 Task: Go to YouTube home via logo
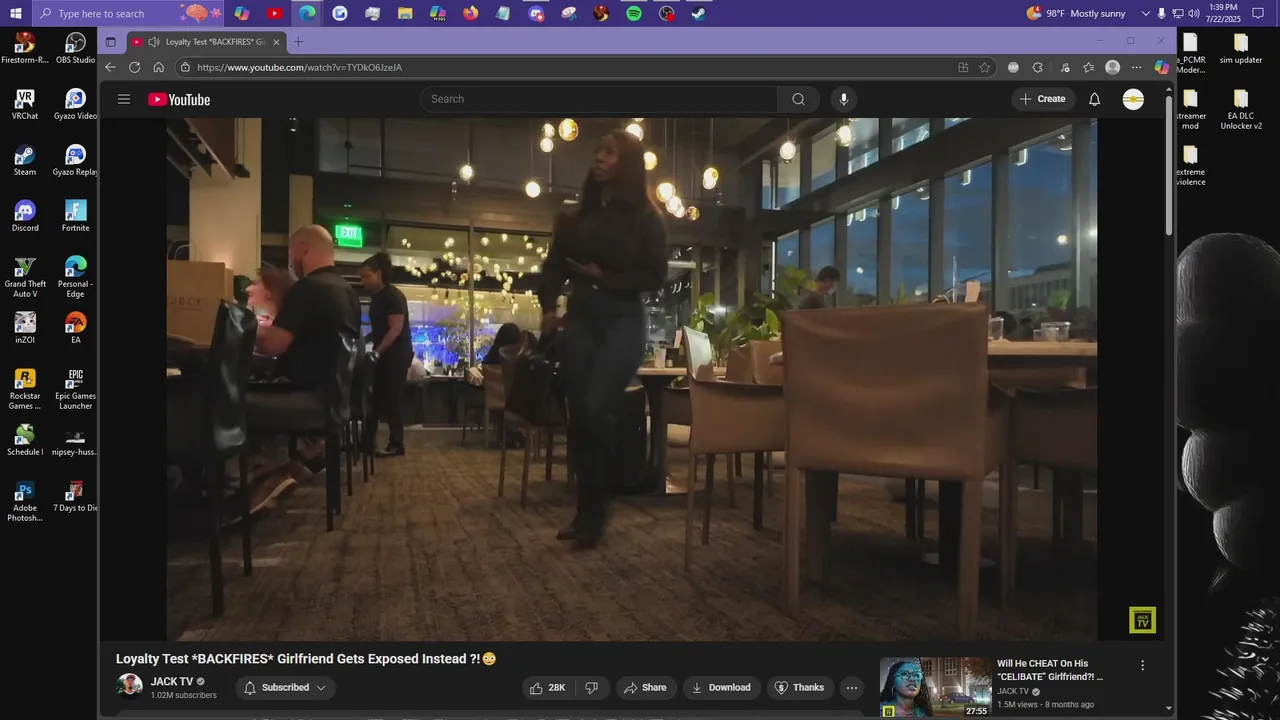coord(179,99)
